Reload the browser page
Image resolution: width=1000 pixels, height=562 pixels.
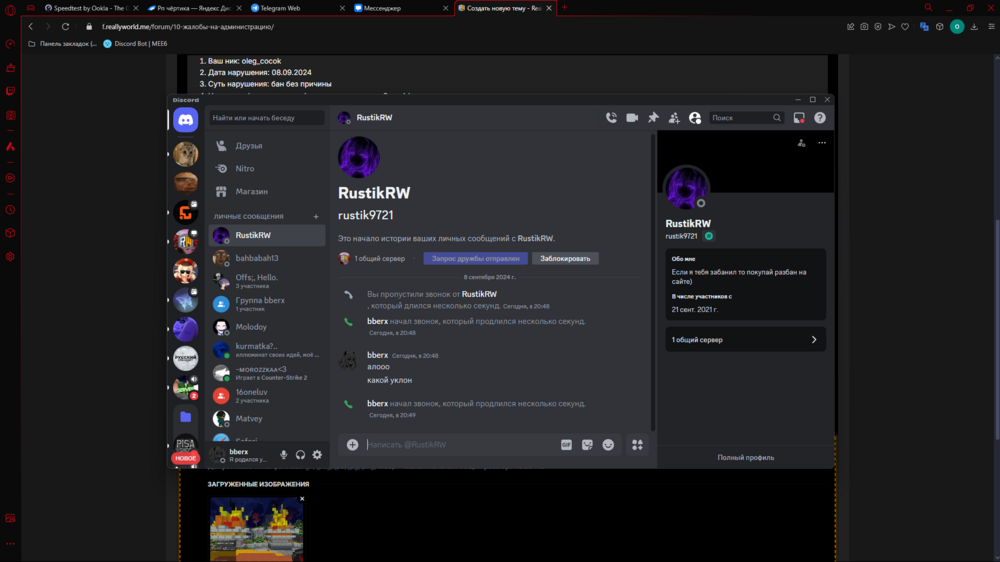click(x=65, y=27)
